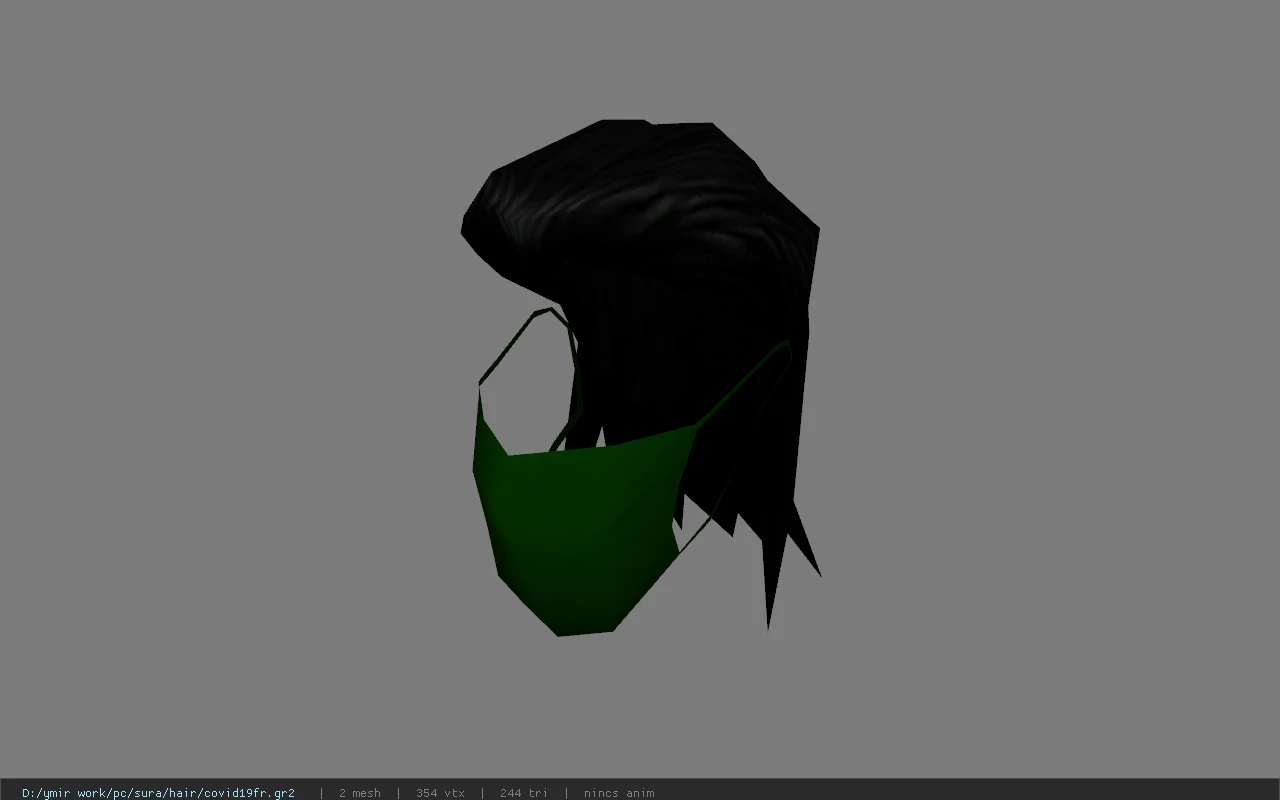Click the "354 vtx" vertex count
Screen dimensions: 1280x800
[x=440, y=793]
